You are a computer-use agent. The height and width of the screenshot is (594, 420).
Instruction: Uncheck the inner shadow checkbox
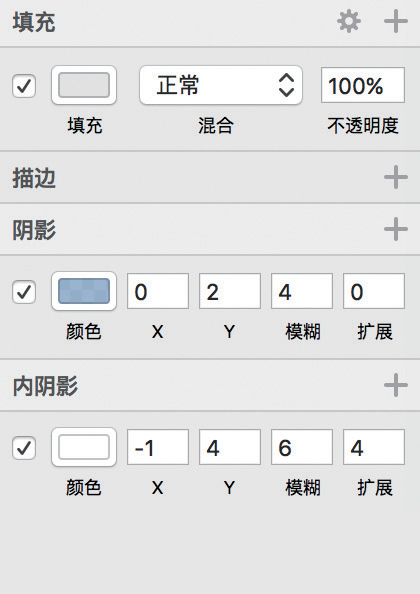click(24, 448)
